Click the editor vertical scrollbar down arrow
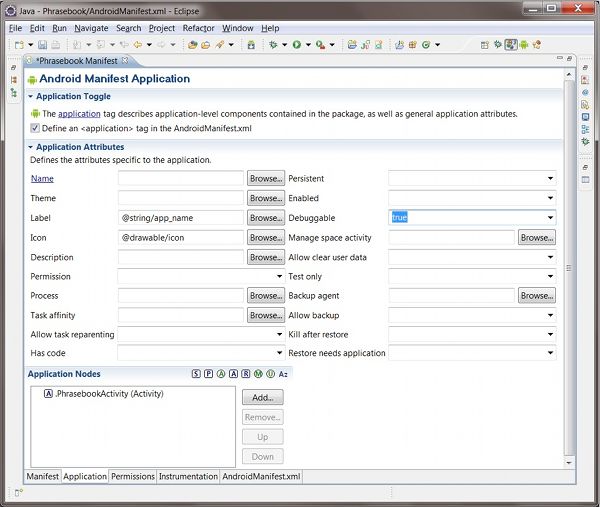The width and height of the screenshot is (600, 507). click(569, 463)
